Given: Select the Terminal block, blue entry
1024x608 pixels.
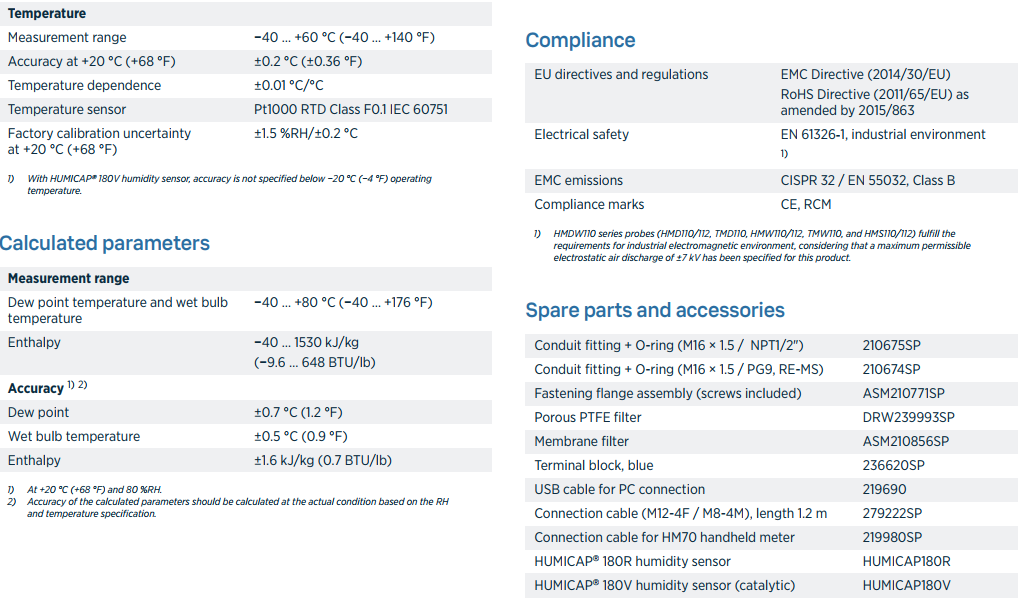Looking at the screenshot, I should [x=593, y=465].
